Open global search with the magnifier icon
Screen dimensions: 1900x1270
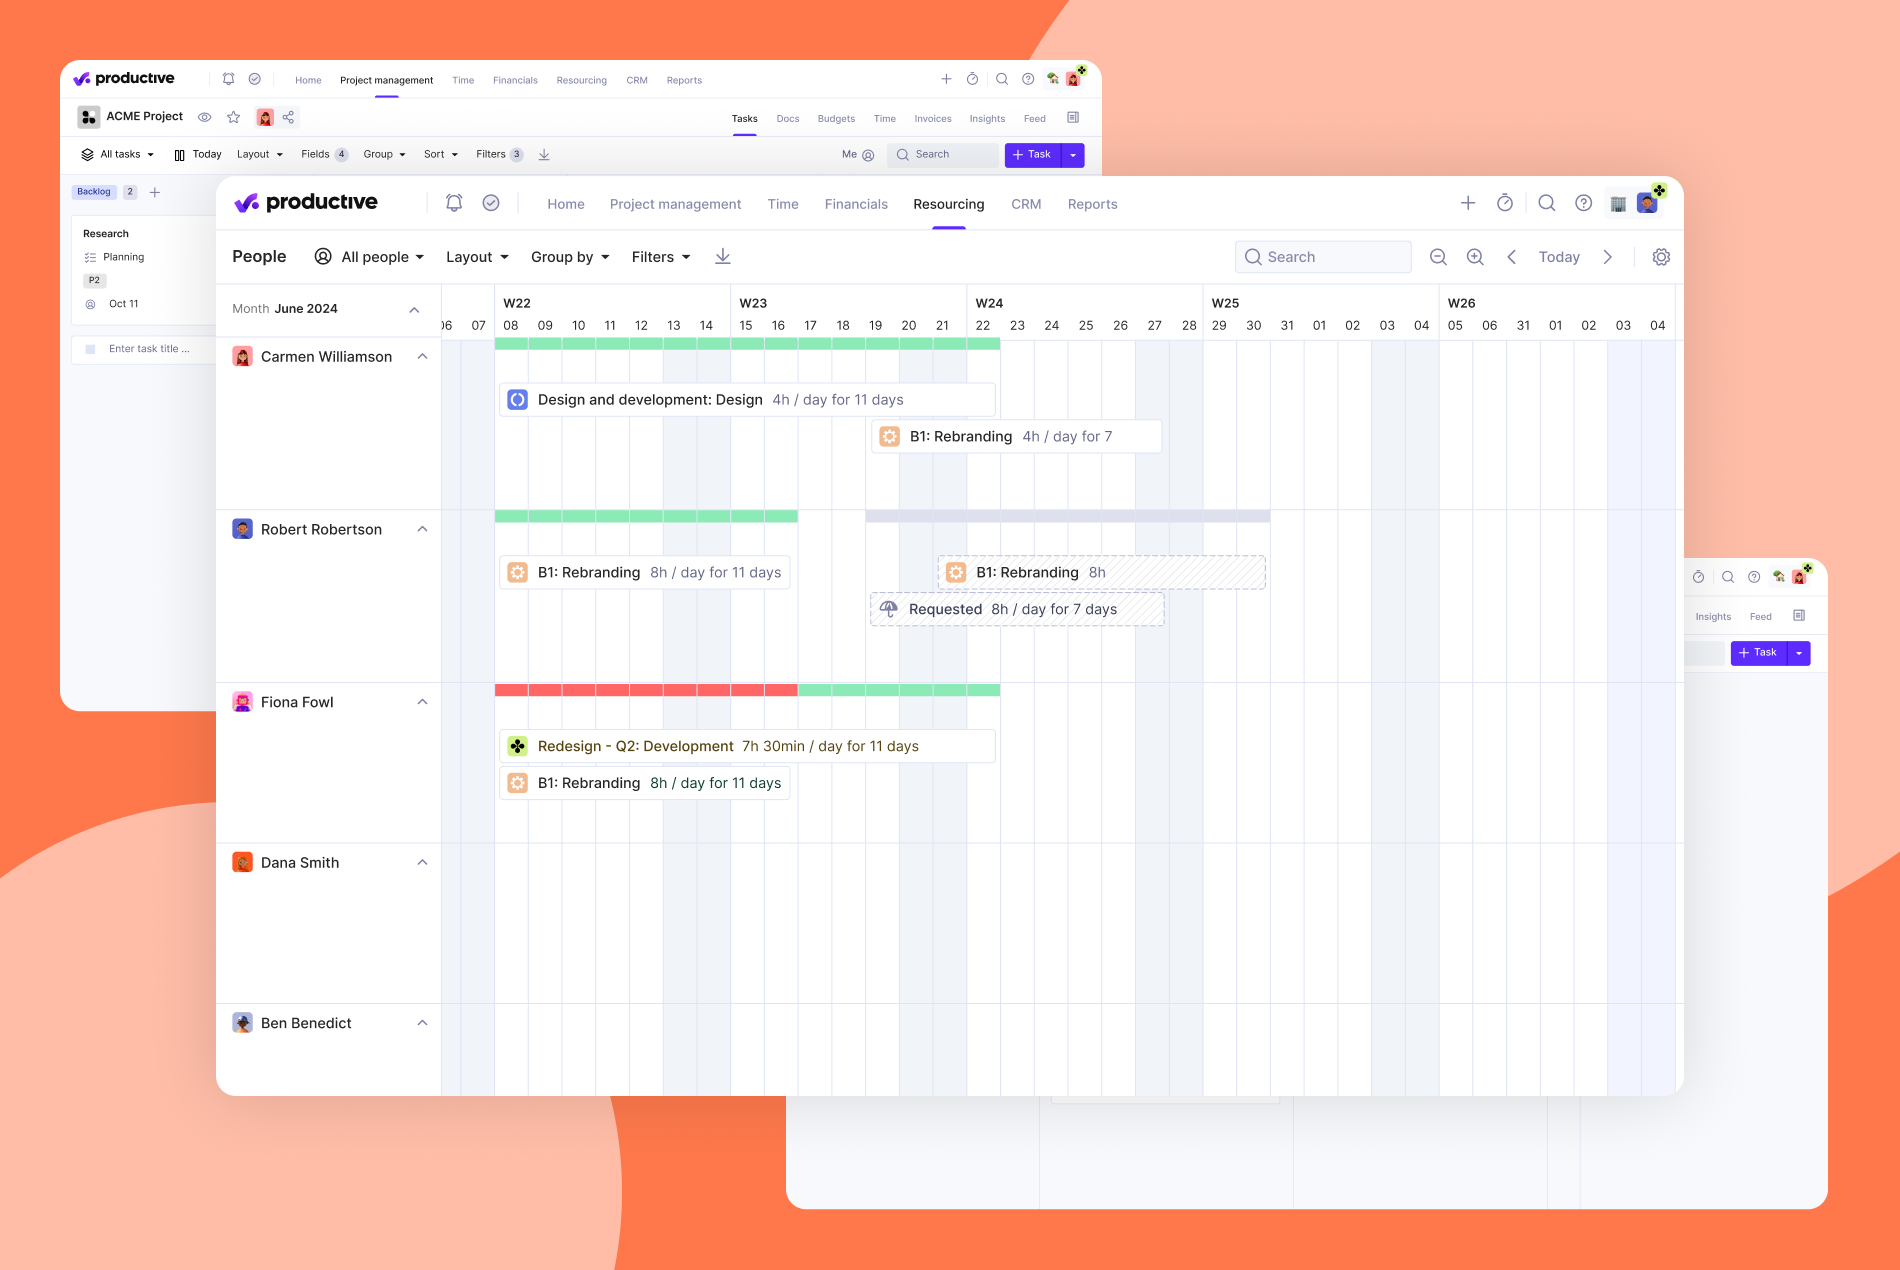1547,202
